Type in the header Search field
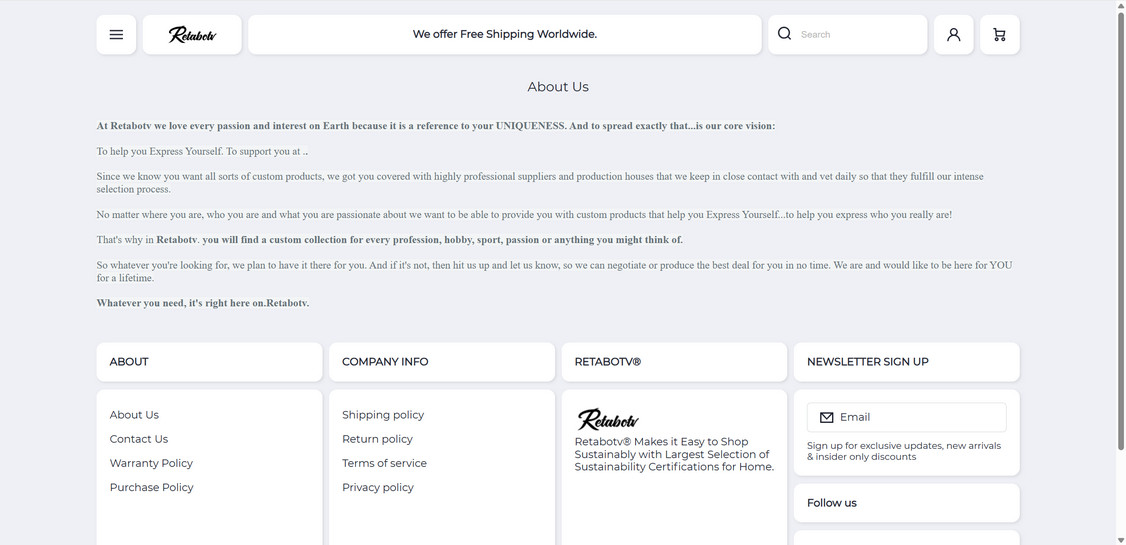1126x545 pixels. click(860, 35)
